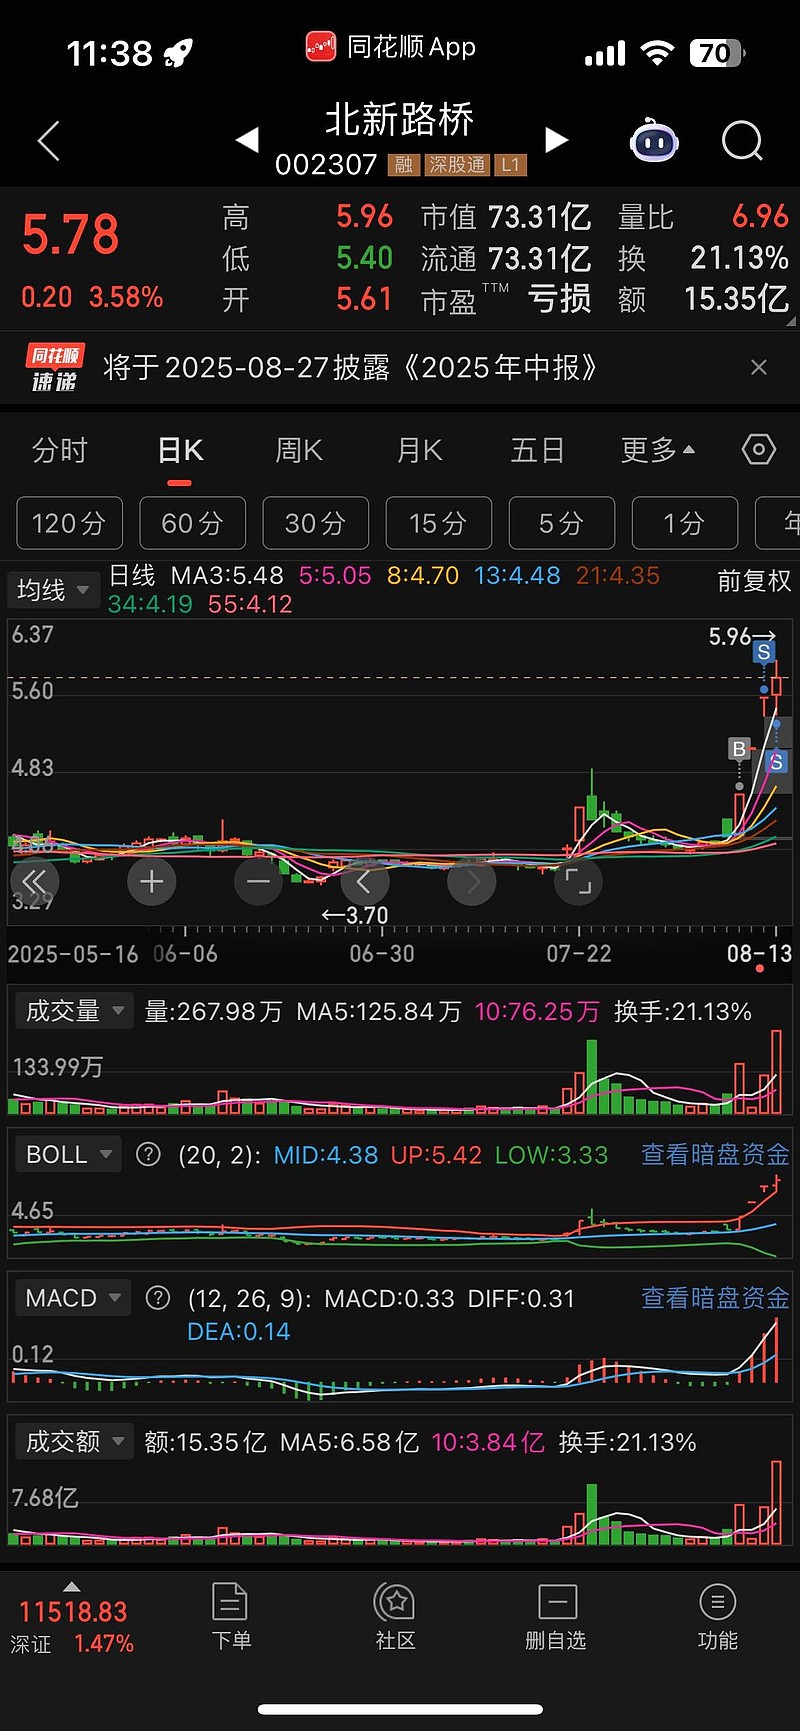Jump to earliest candles with double-arrow button
This screenshot has width=800, height=1731.
[35, 881]
